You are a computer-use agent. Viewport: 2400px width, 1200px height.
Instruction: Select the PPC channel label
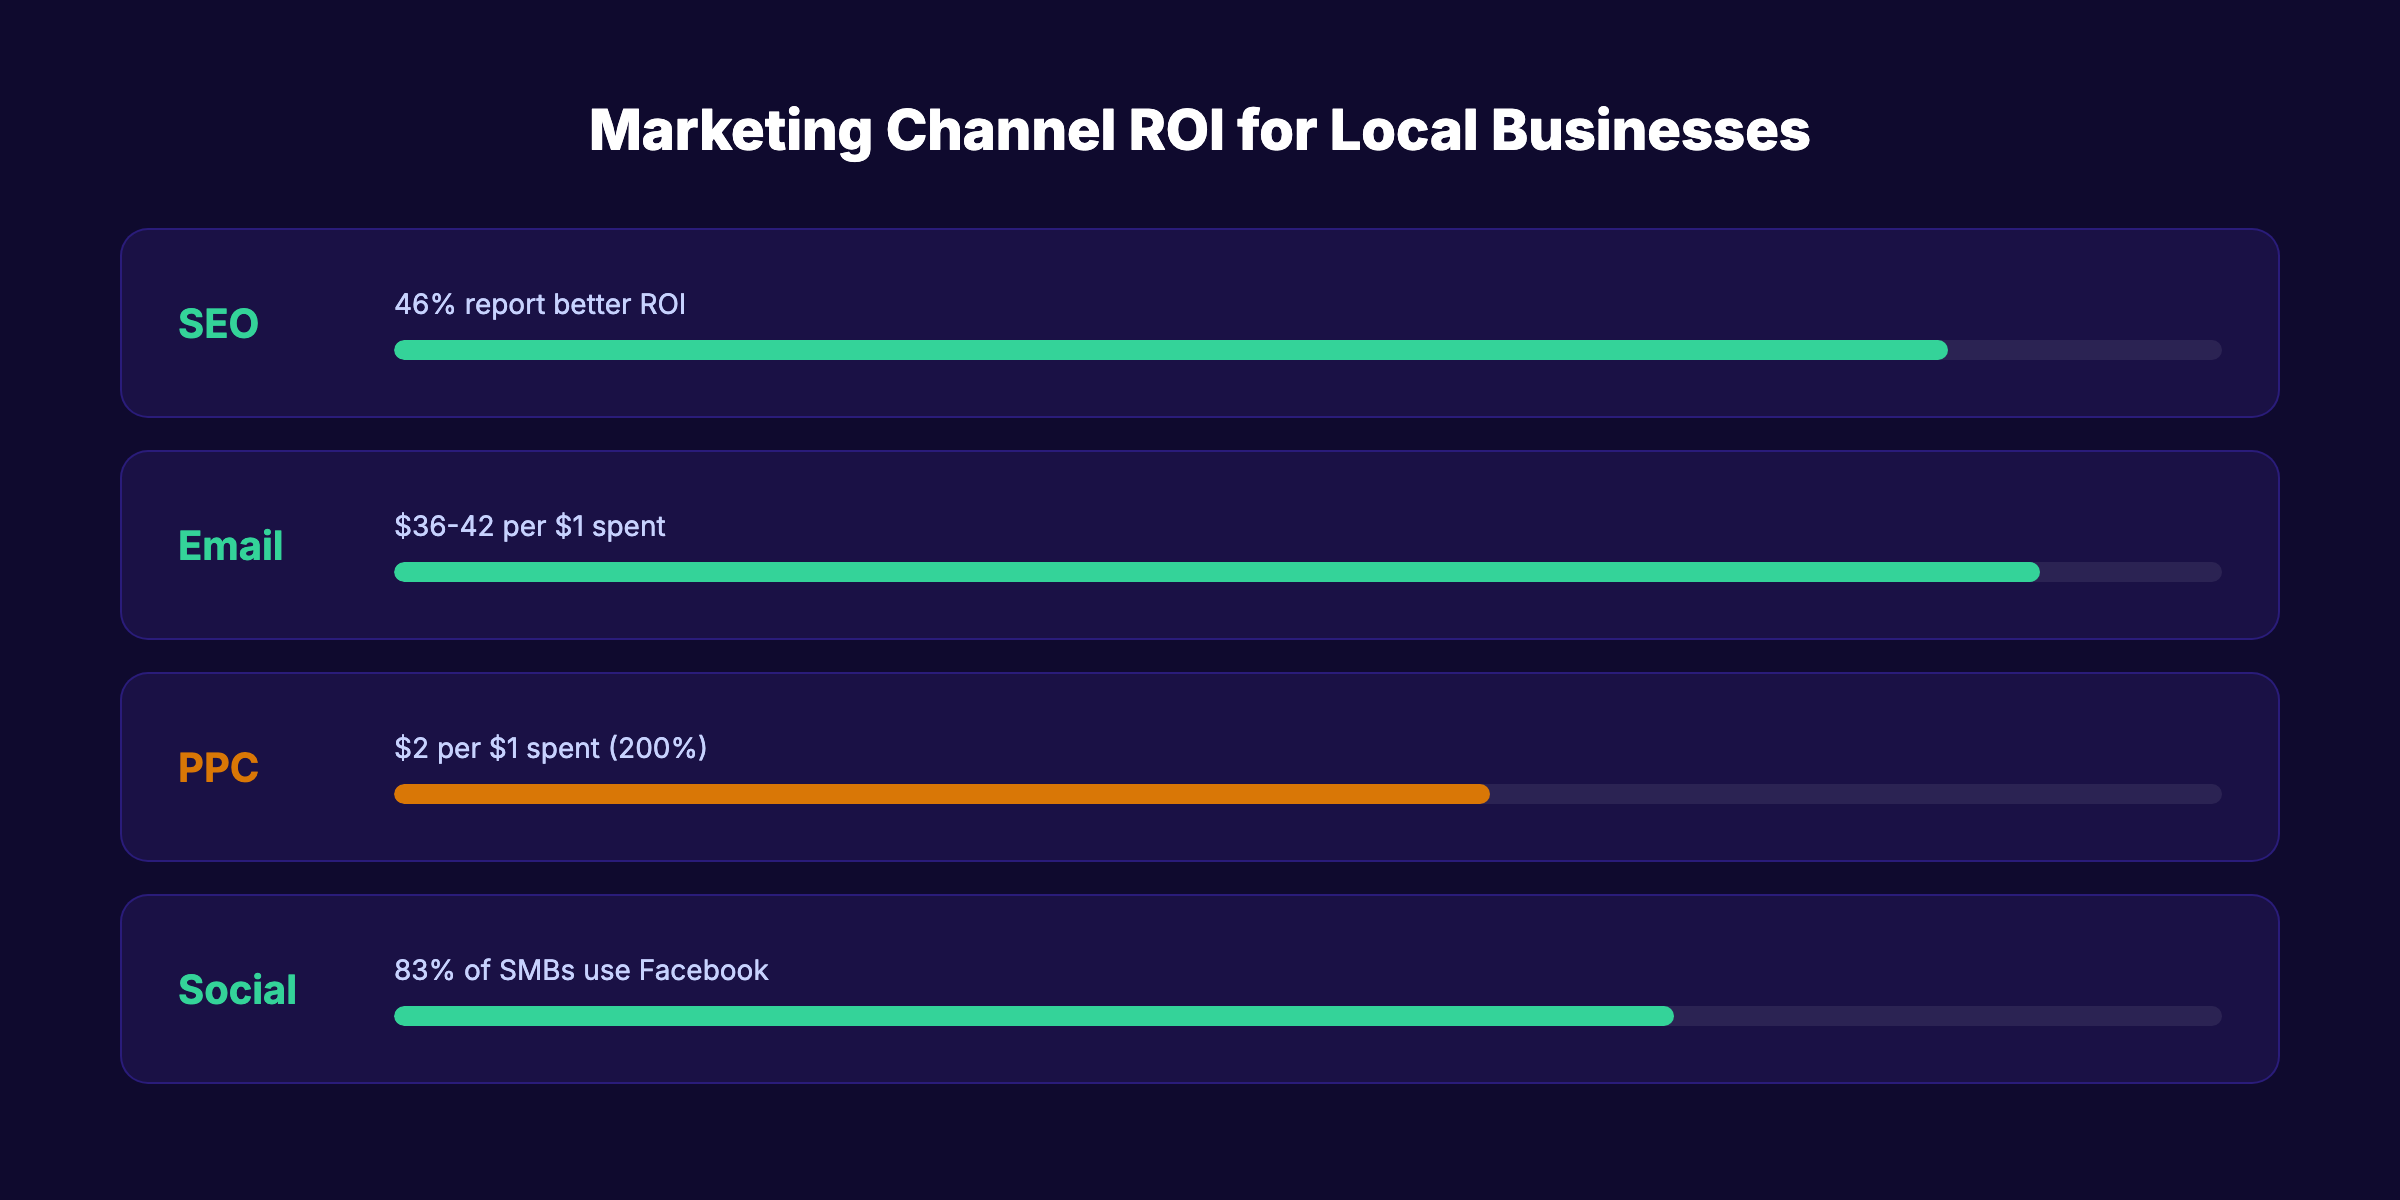[x=218, y=768]
